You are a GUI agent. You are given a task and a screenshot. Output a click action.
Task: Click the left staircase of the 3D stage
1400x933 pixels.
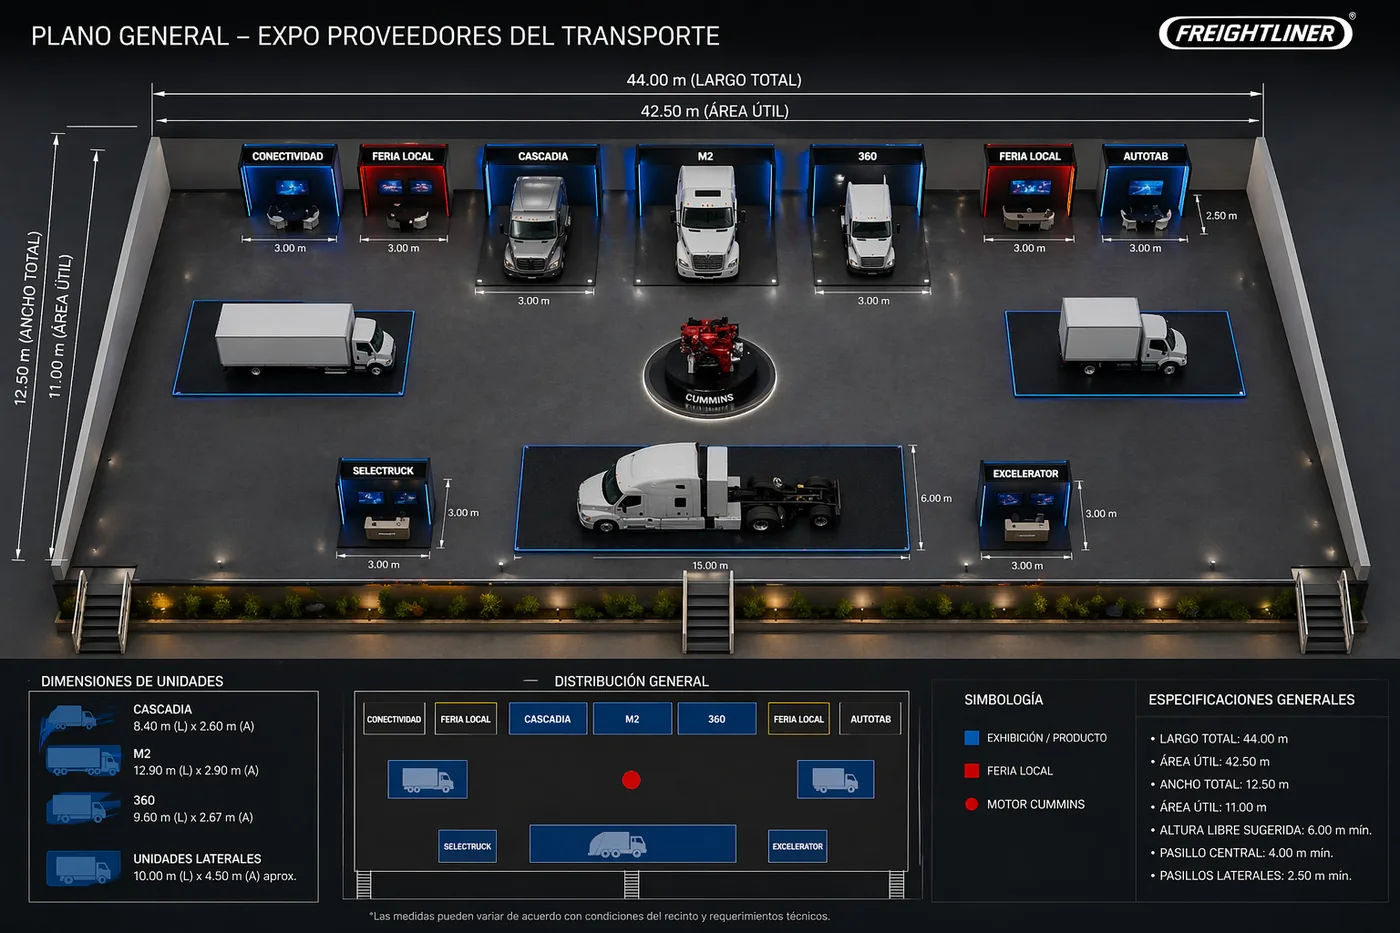tap(102, 612)
